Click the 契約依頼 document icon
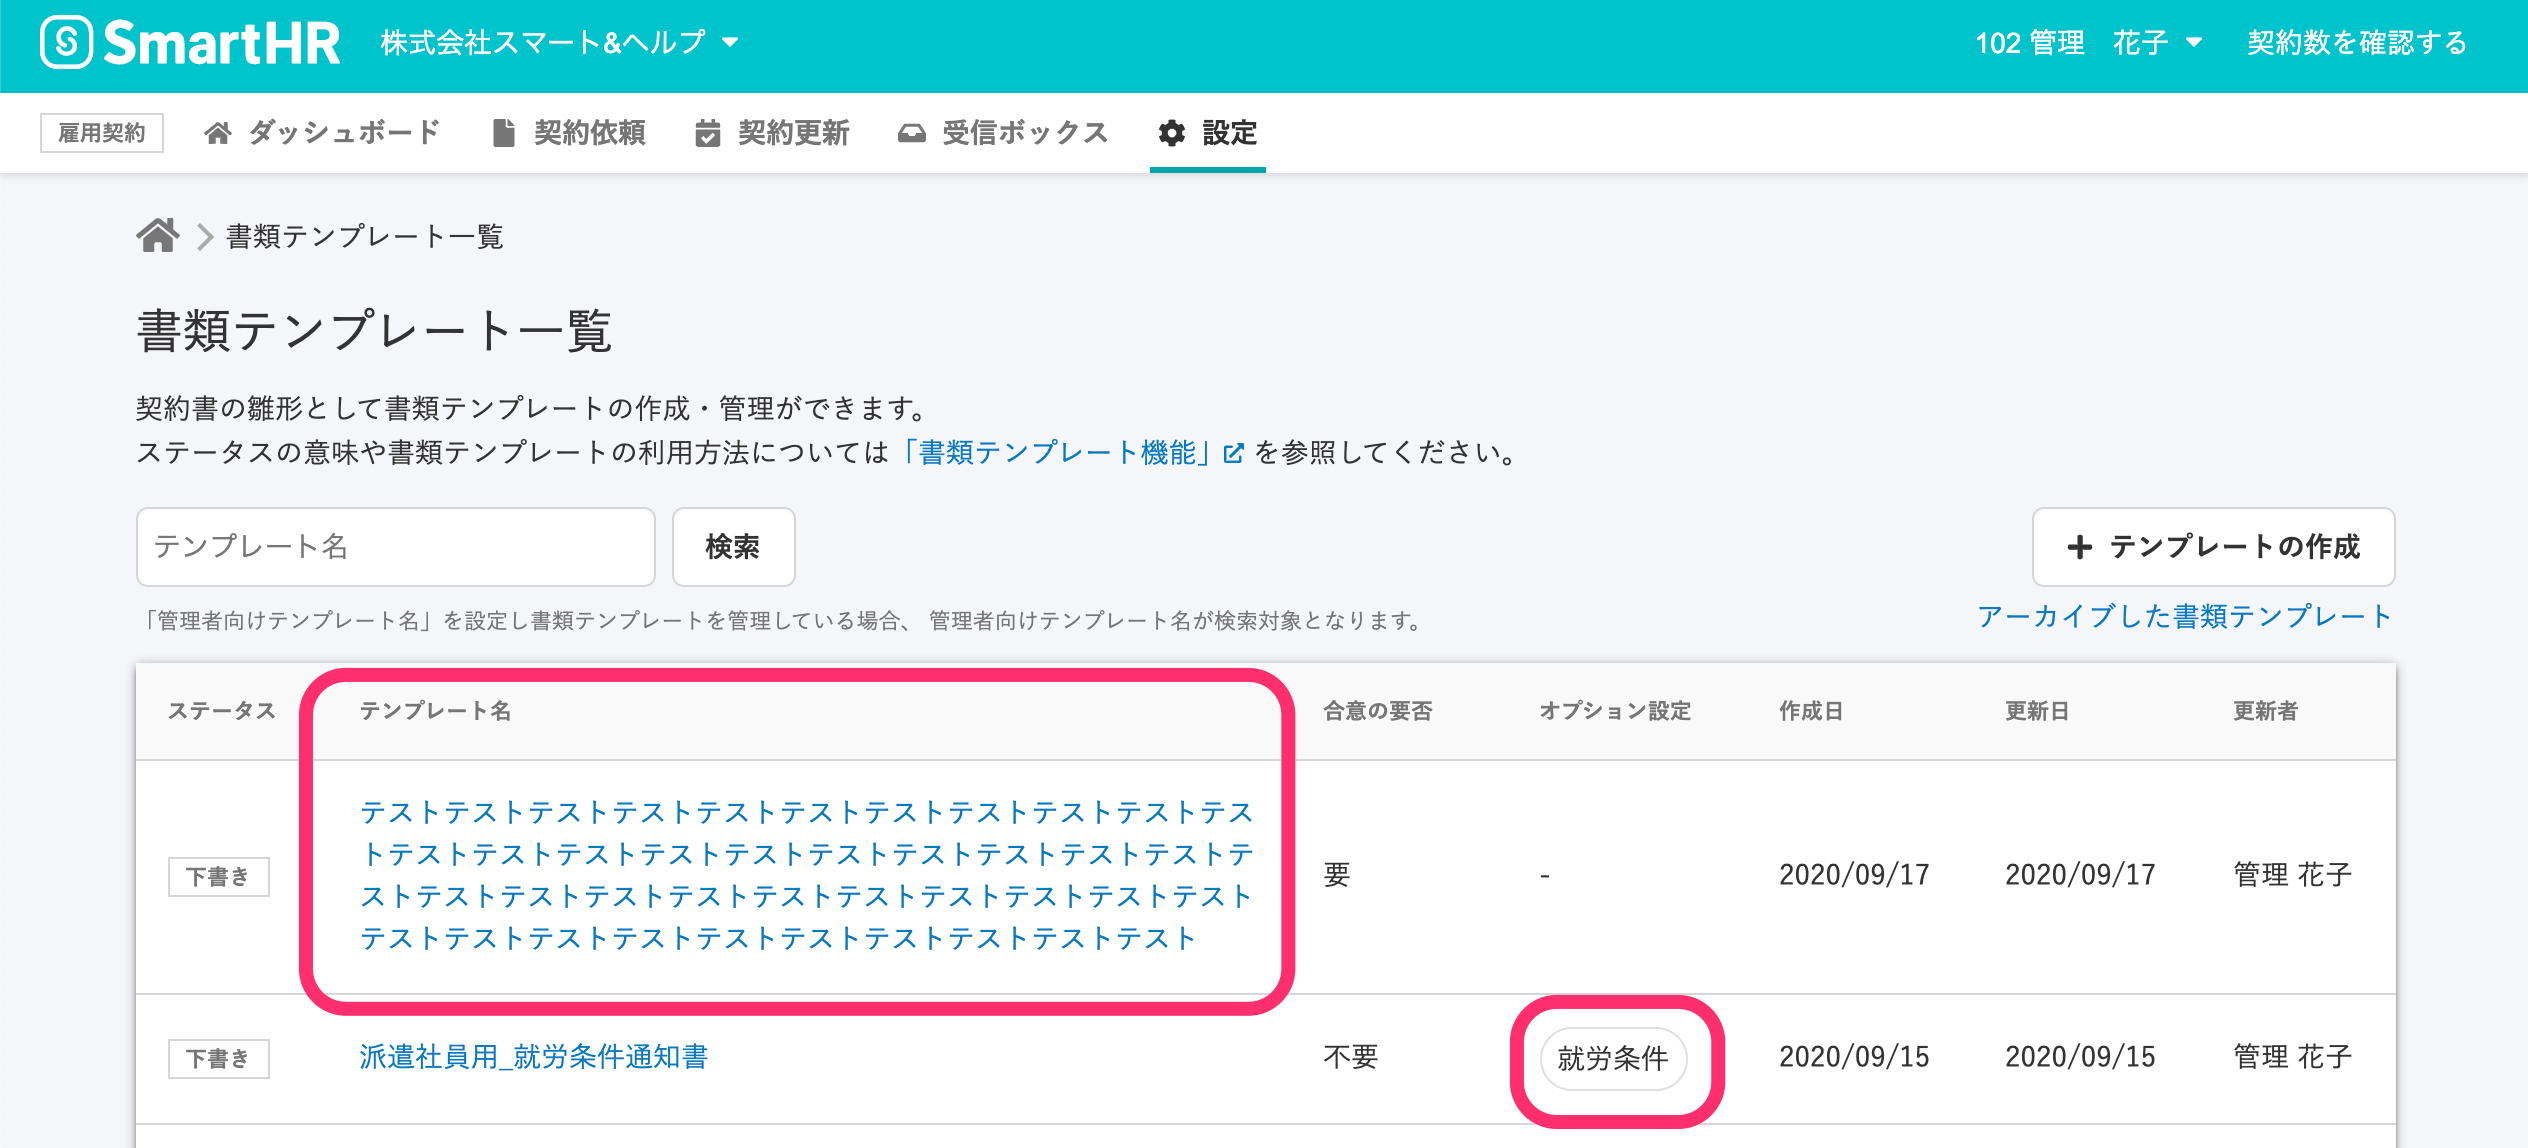This screenshot has height=1148, width=2528. (504, 133)
